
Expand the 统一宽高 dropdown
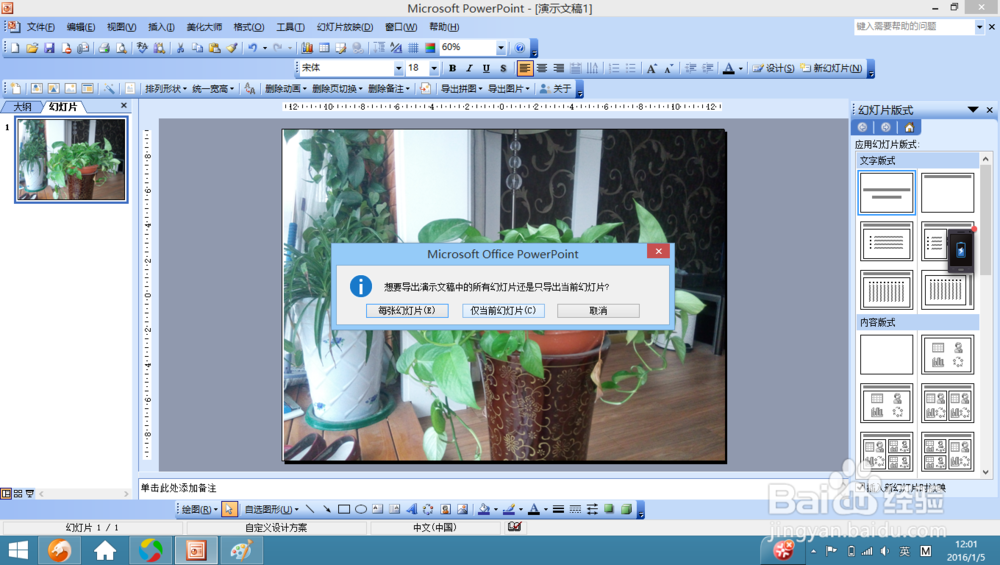213,89
